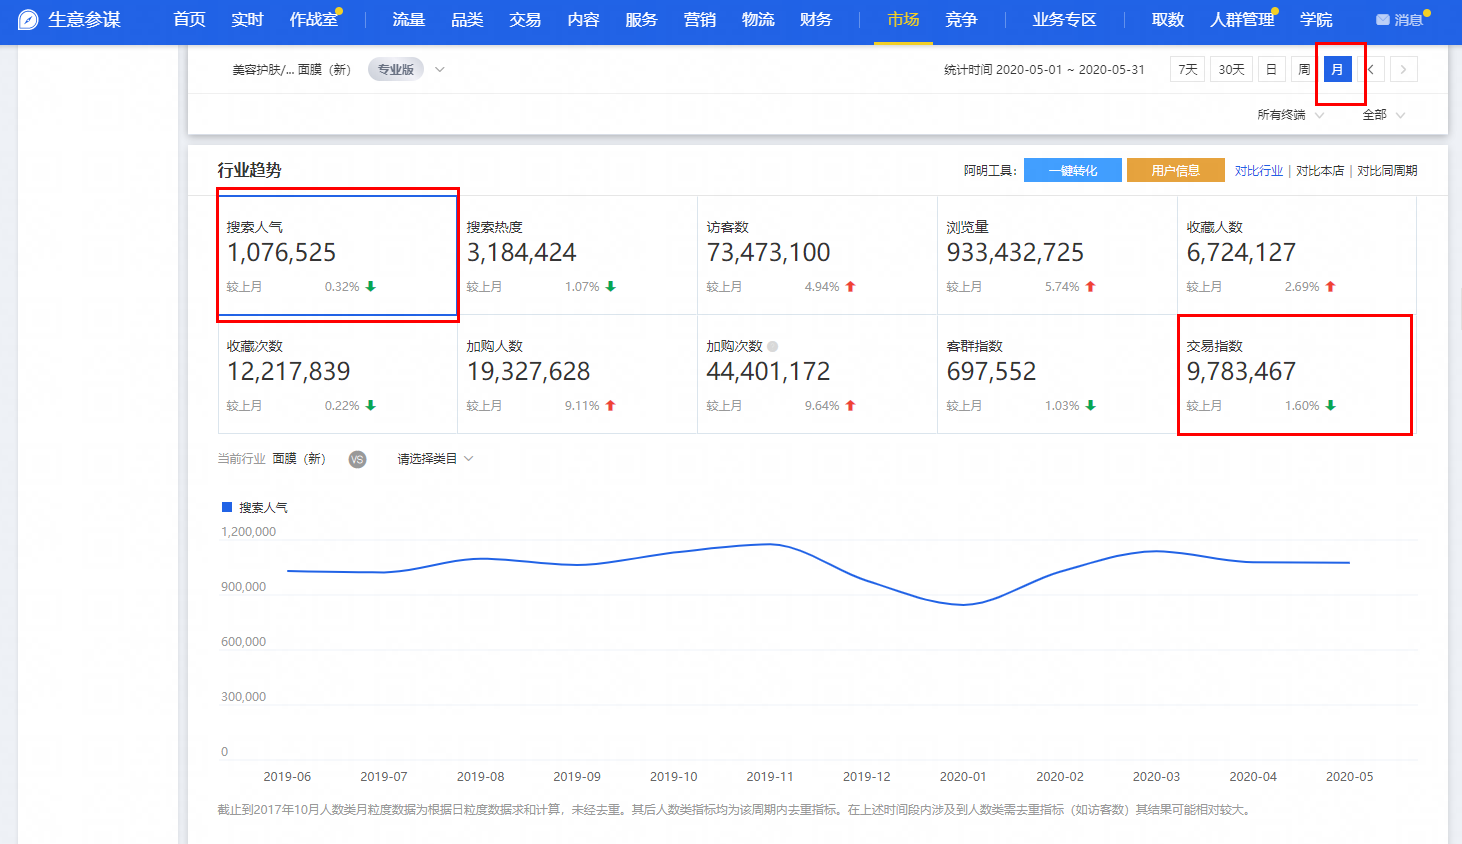This screenshot has width=1462, height=844.
Task: Select the 30天 time range
Action: pos(1232,69)
